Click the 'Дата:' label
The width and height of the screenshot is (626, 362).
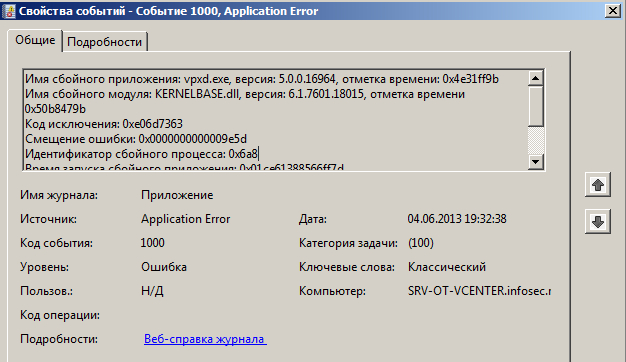[x=313, y=219]
